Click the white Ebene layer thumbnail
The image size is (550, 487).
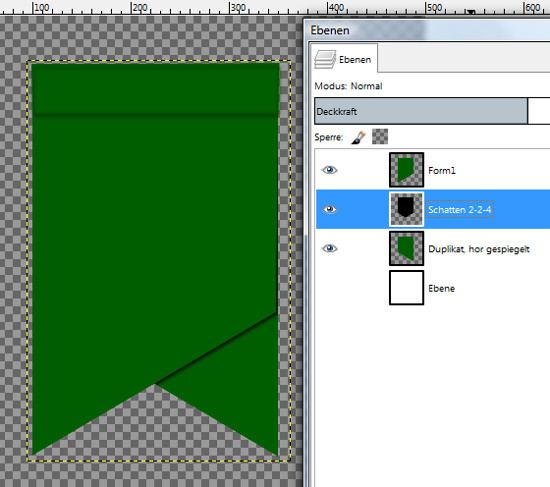406,288
